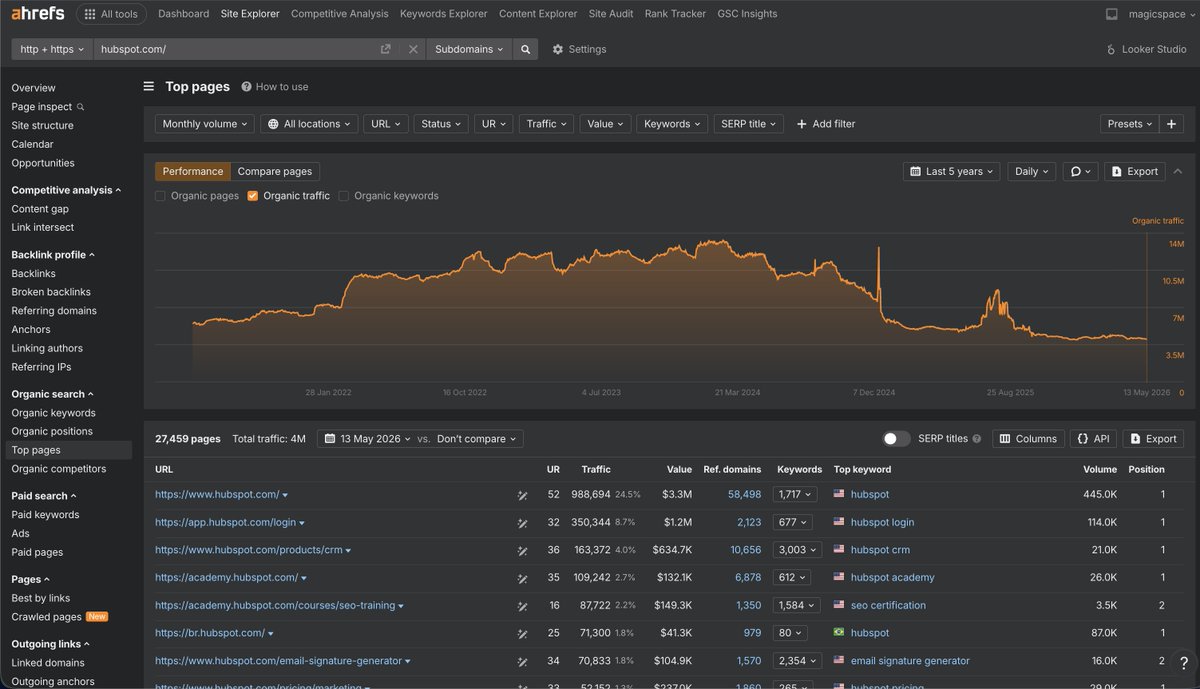Expand keywords dropdown 1,717 in first row

(x=795, y=494)
